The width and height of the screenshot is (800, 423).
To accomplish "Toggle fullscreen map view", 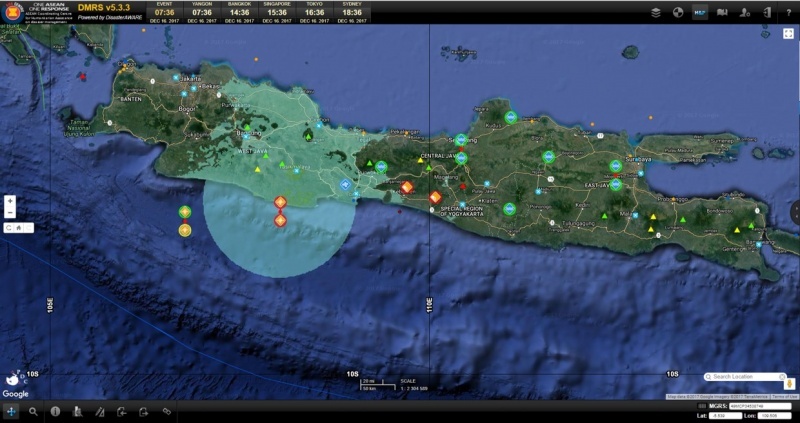I will (x=788, y=34).
